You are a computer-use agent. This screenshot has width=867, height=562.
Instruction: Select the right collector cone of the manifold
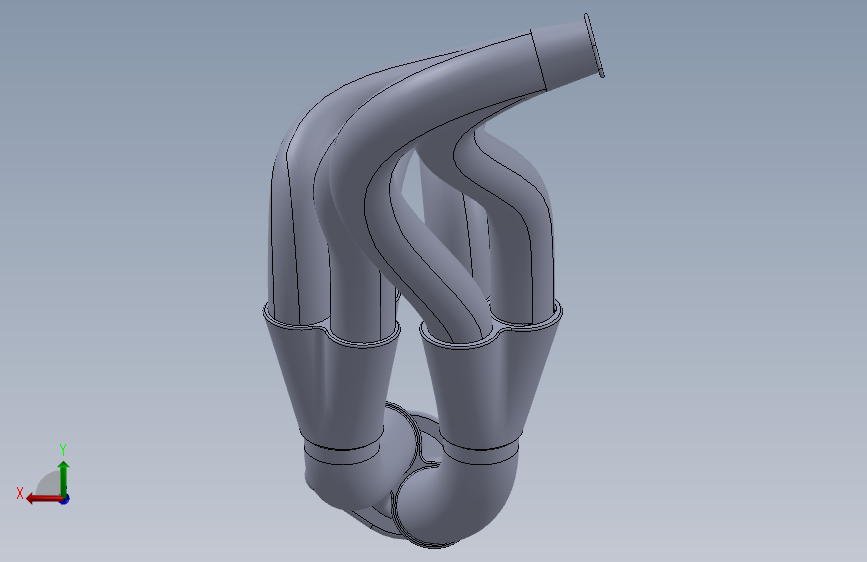(x=489, y=387)
